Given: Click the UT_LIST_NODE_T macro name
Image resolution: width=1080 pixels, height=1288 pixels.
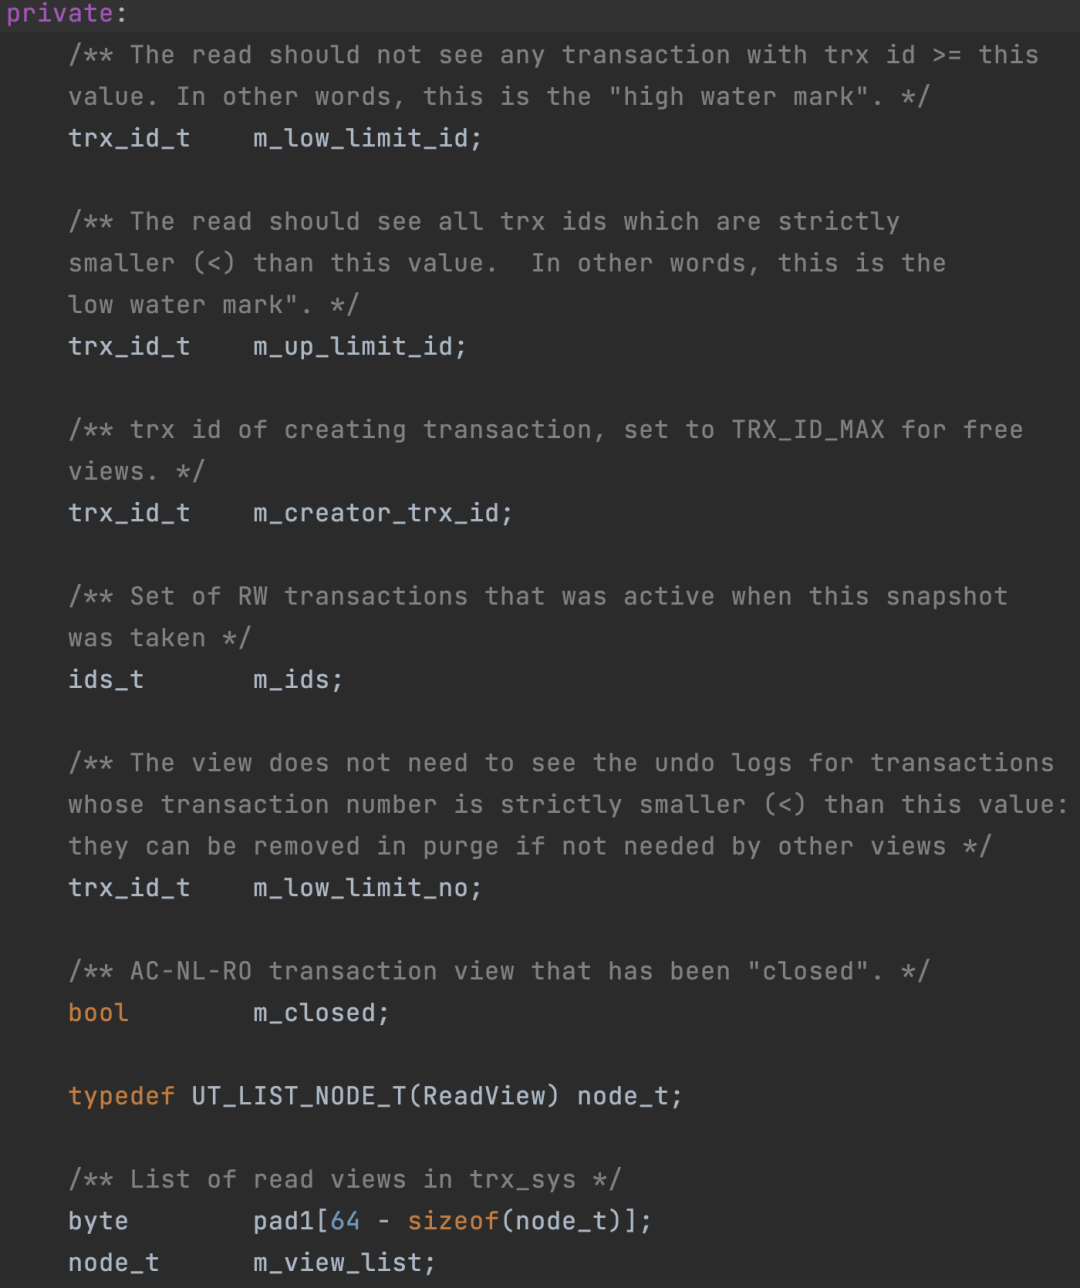Looking at the screenshot, I should point(299,1096).
